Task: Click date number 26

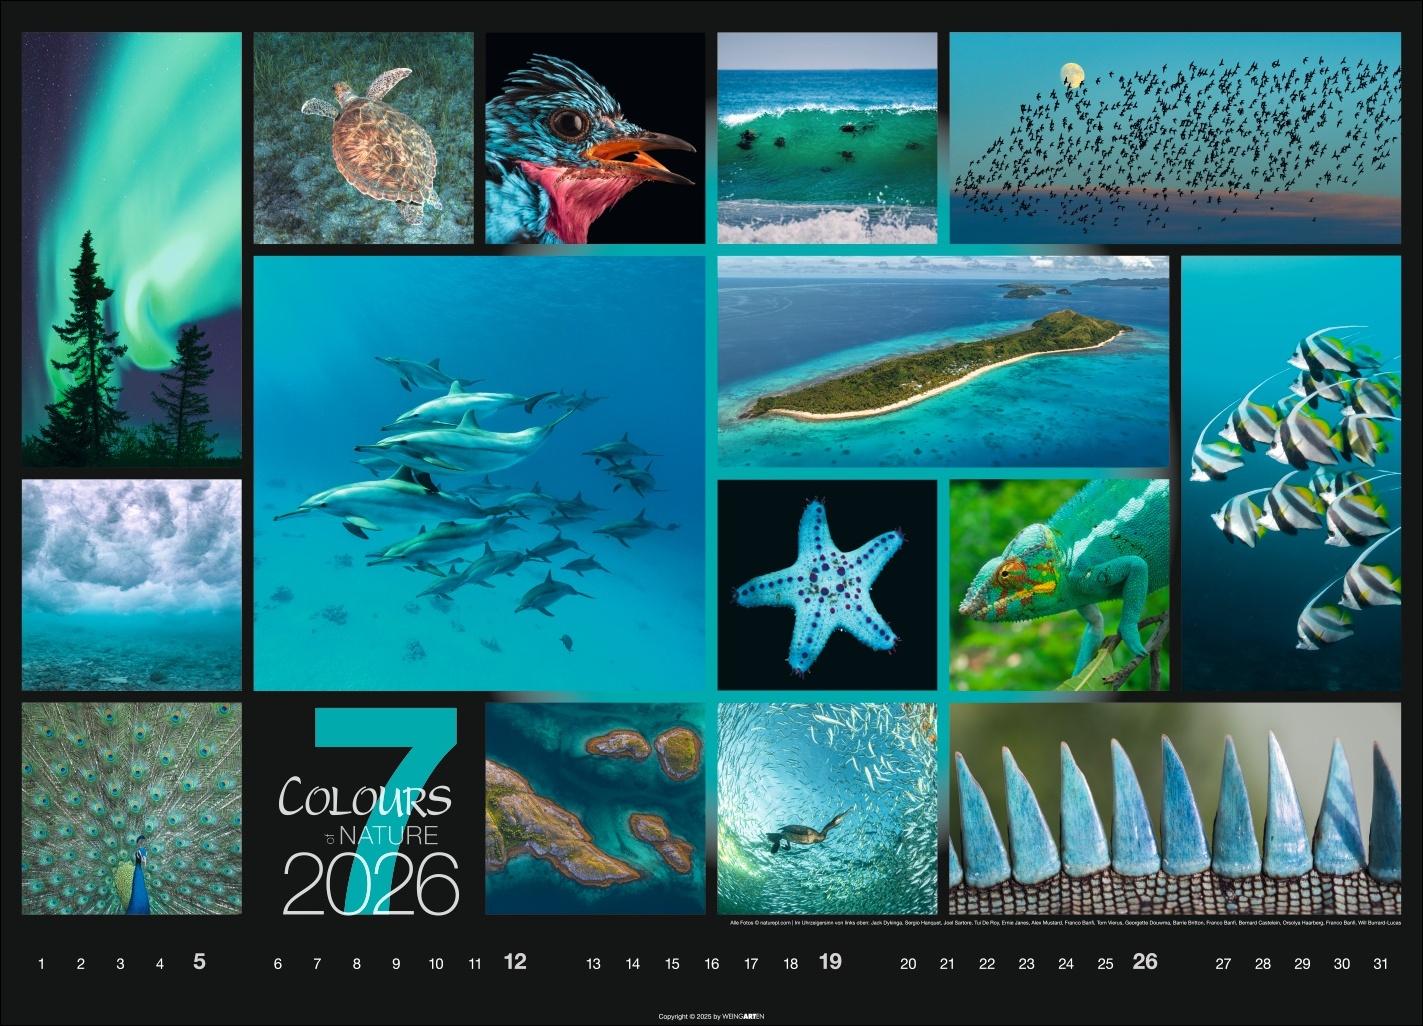Action: [x=1145, y=963]
